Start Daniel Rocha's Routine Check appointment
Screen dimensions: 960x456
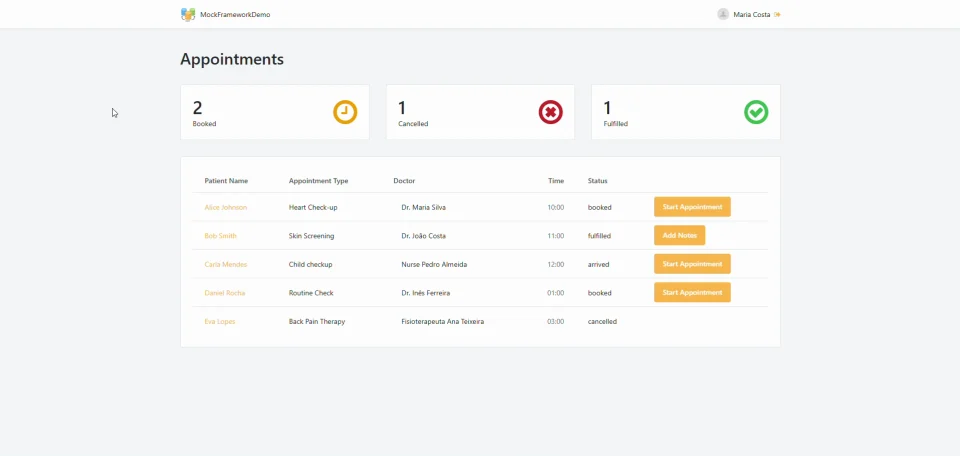coord(692,292)
